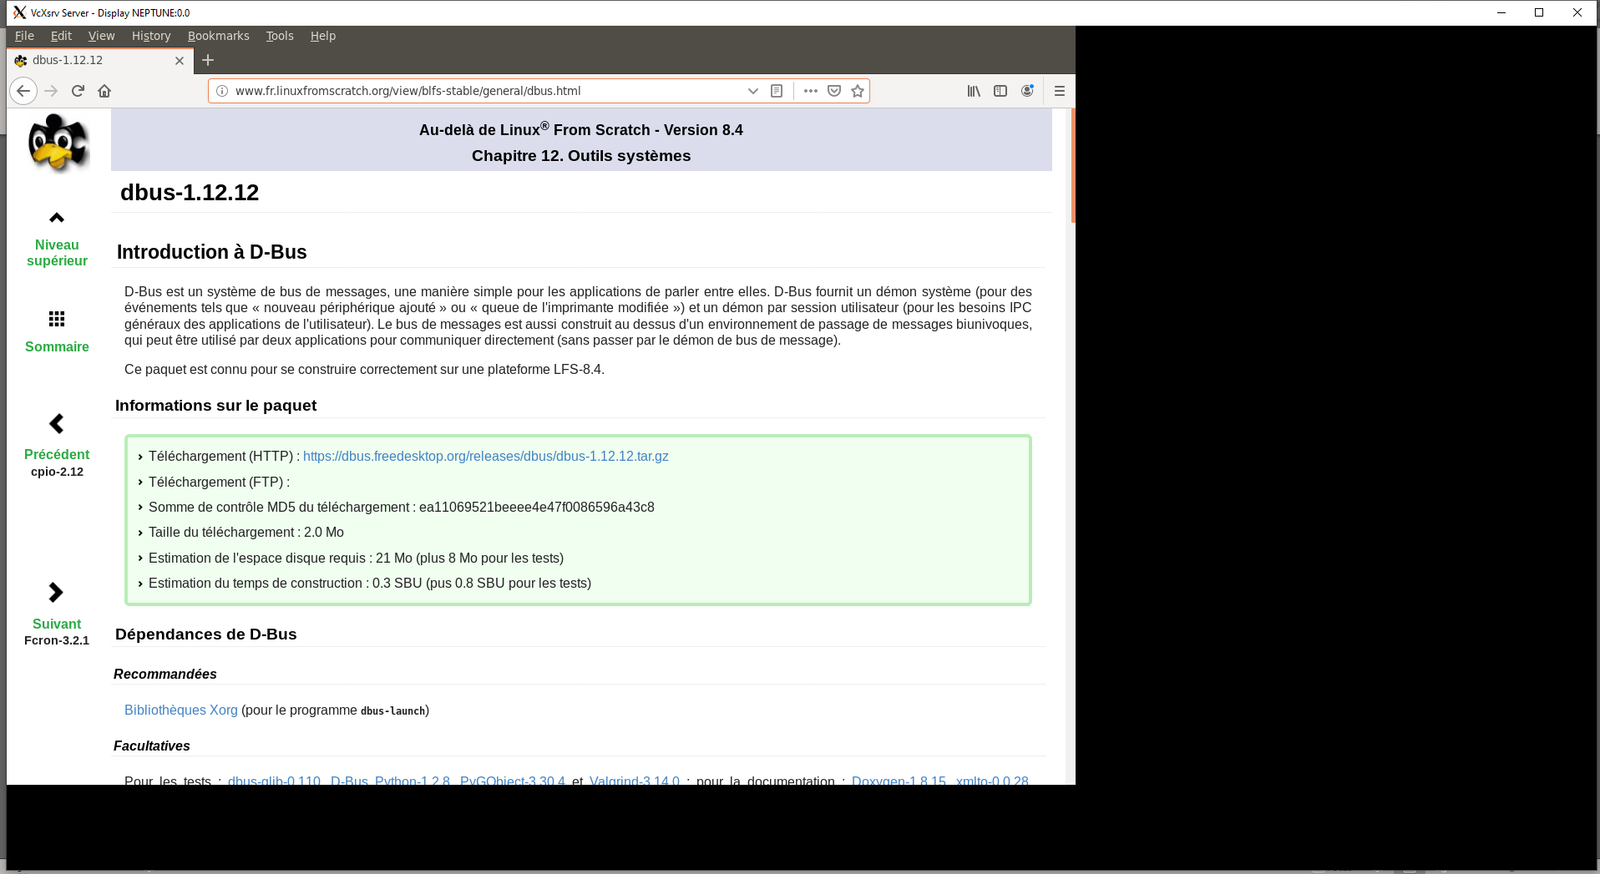The height and width of the screenshot is (874, 1600).
Task: Click the grid icon above Sommaire
Action: (x=57, y=319)
